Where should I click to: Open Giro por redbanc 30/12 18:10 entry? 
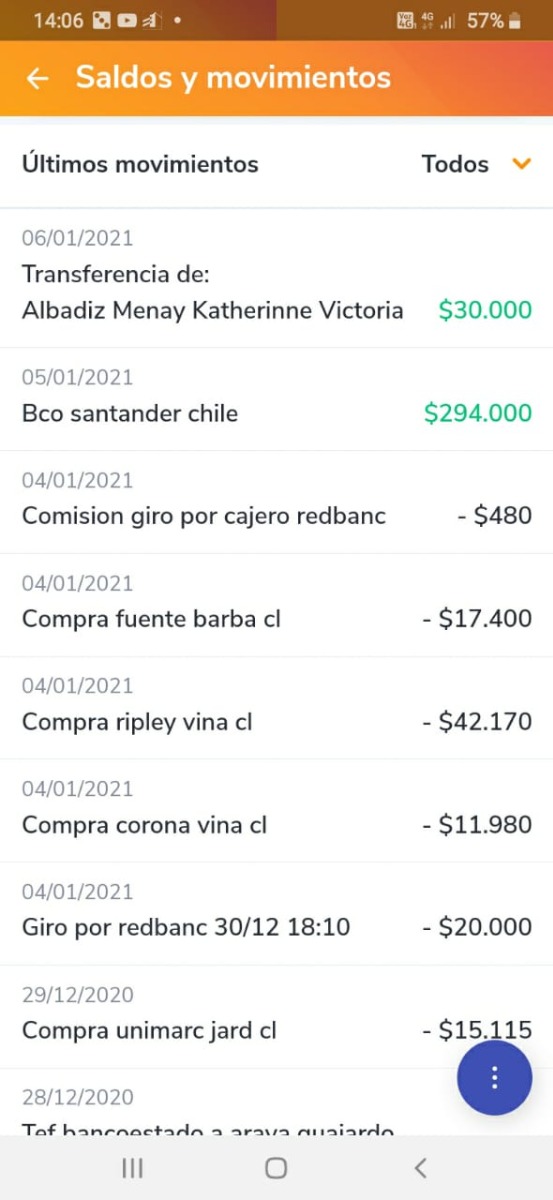[276, 914]
